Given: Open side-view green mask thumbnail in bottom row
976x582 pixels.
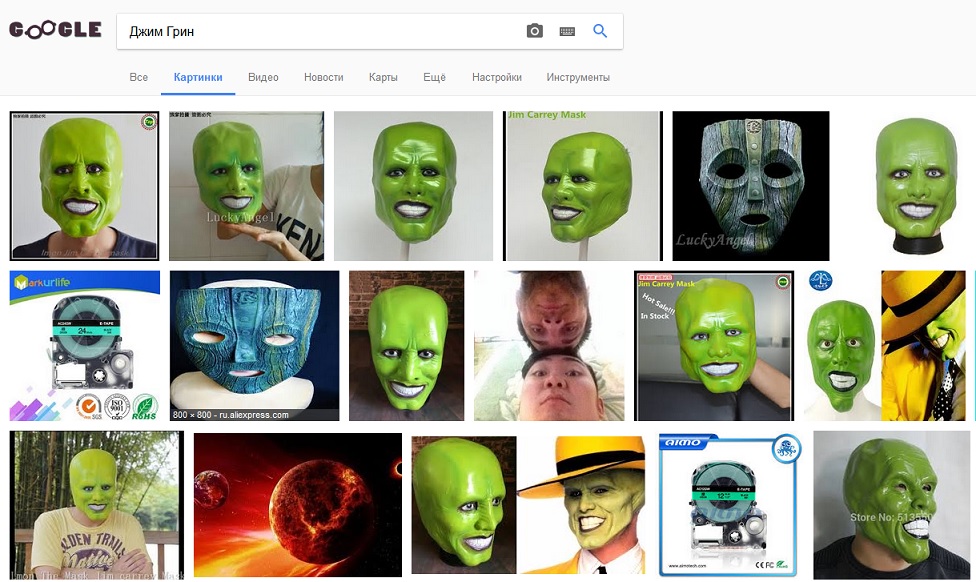Looking at the screenshot, I should pos(464,505).
